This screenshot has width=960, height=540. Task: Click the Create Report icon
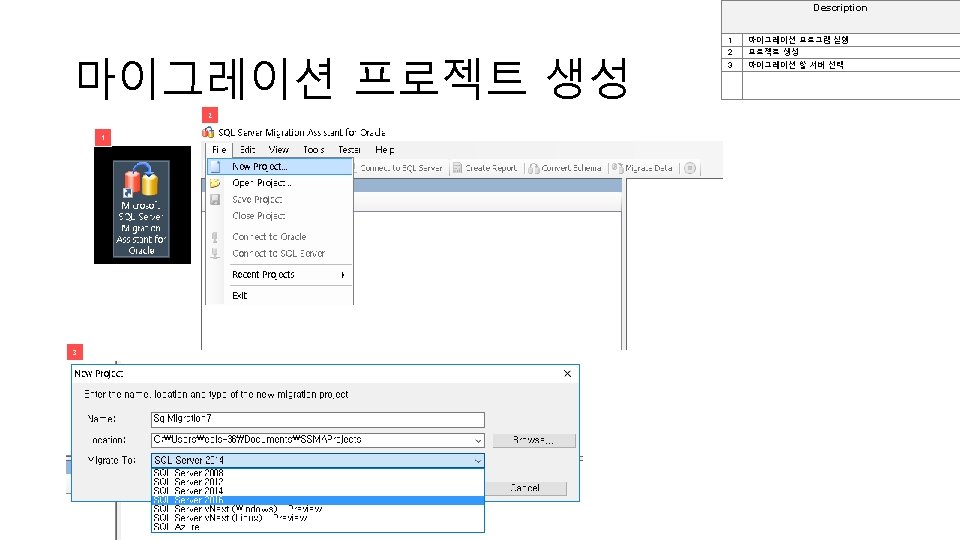[x=457, y=168]
